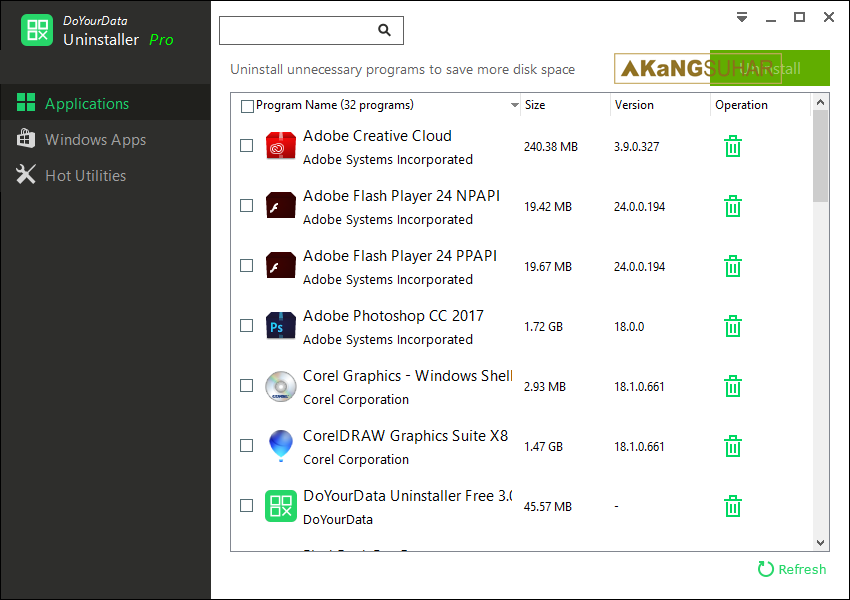Click the 1.72 GB size value
The height and width of the screenshot is (600, 850).
[x=543, y=327]
